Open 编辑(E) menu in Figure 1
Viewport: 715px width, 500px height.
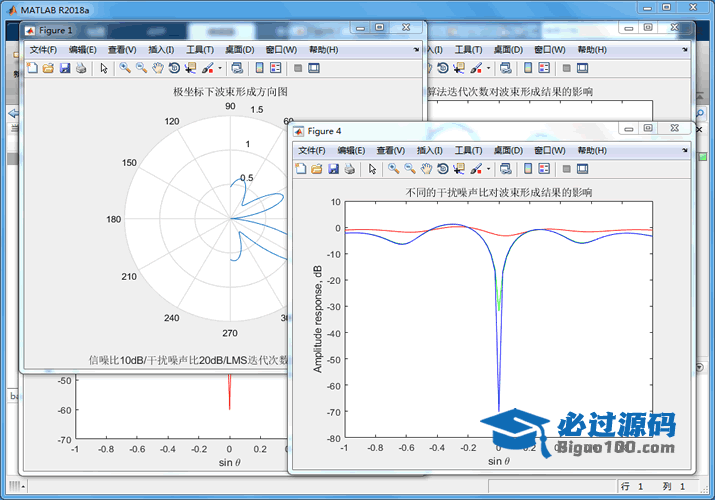click(83, 50)
